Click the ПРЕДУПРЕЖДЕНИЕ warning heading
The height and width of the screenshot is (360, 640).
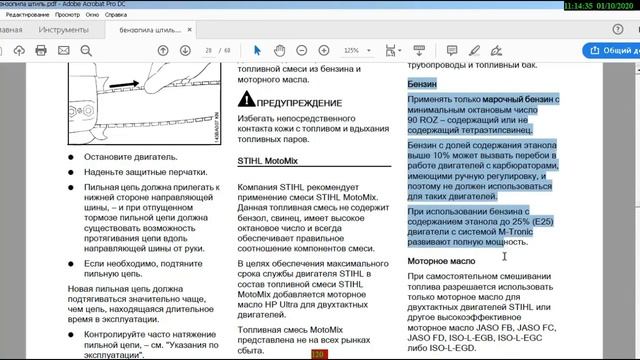299,103
